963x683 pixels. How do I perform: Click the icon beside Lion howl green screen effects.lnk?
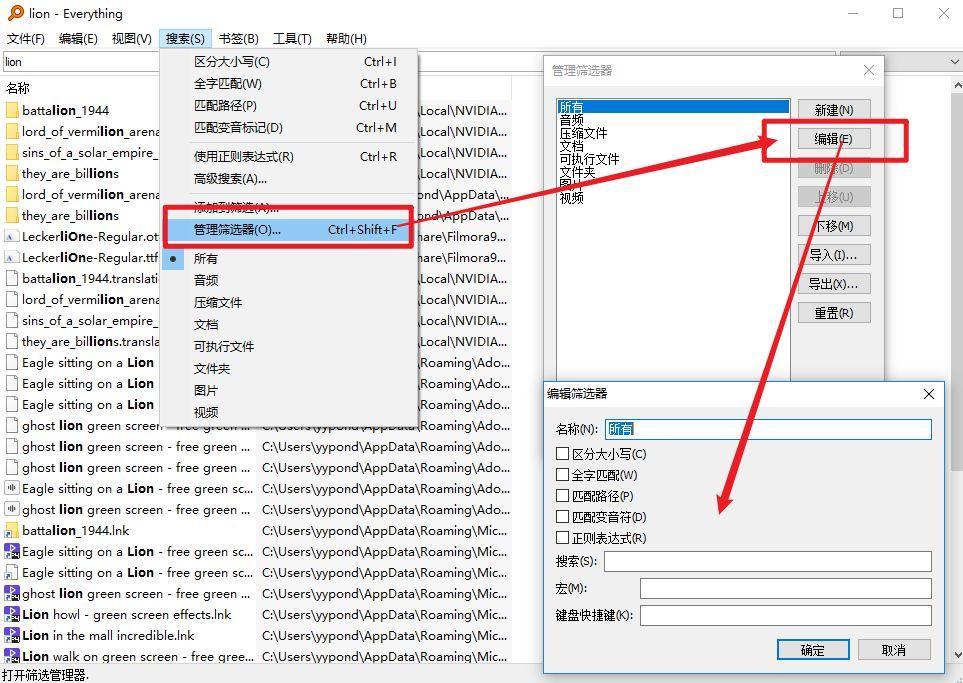pos(10,614)
